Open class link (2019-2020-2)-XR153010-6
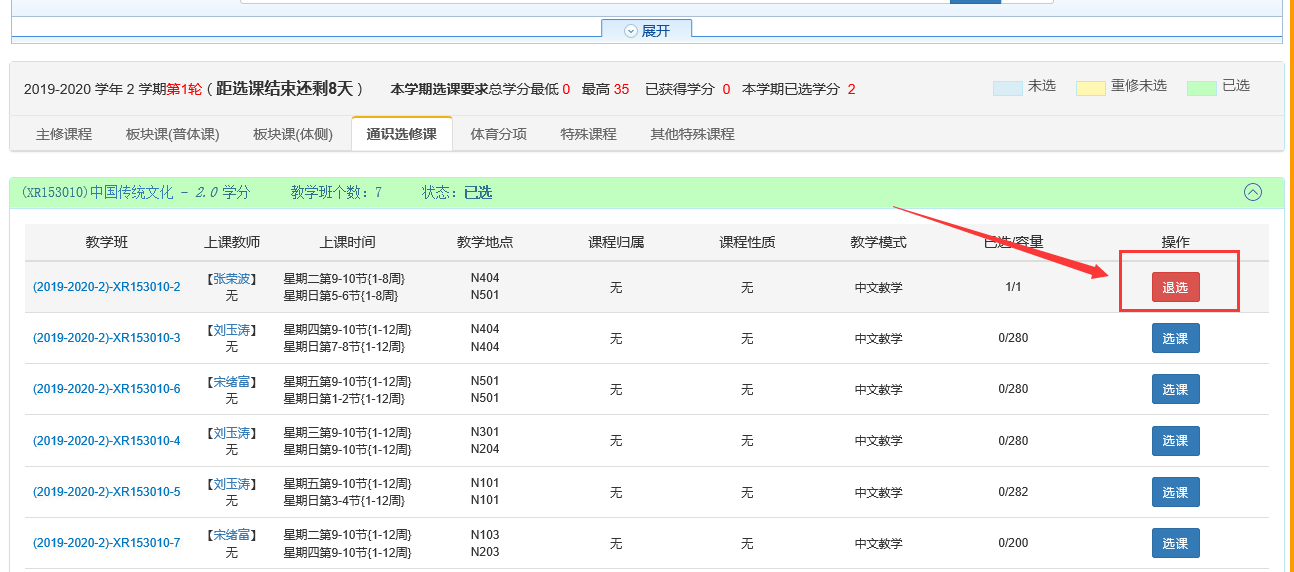The width and height of the screenshot is (1294, 572). click(x=106, y=389)
